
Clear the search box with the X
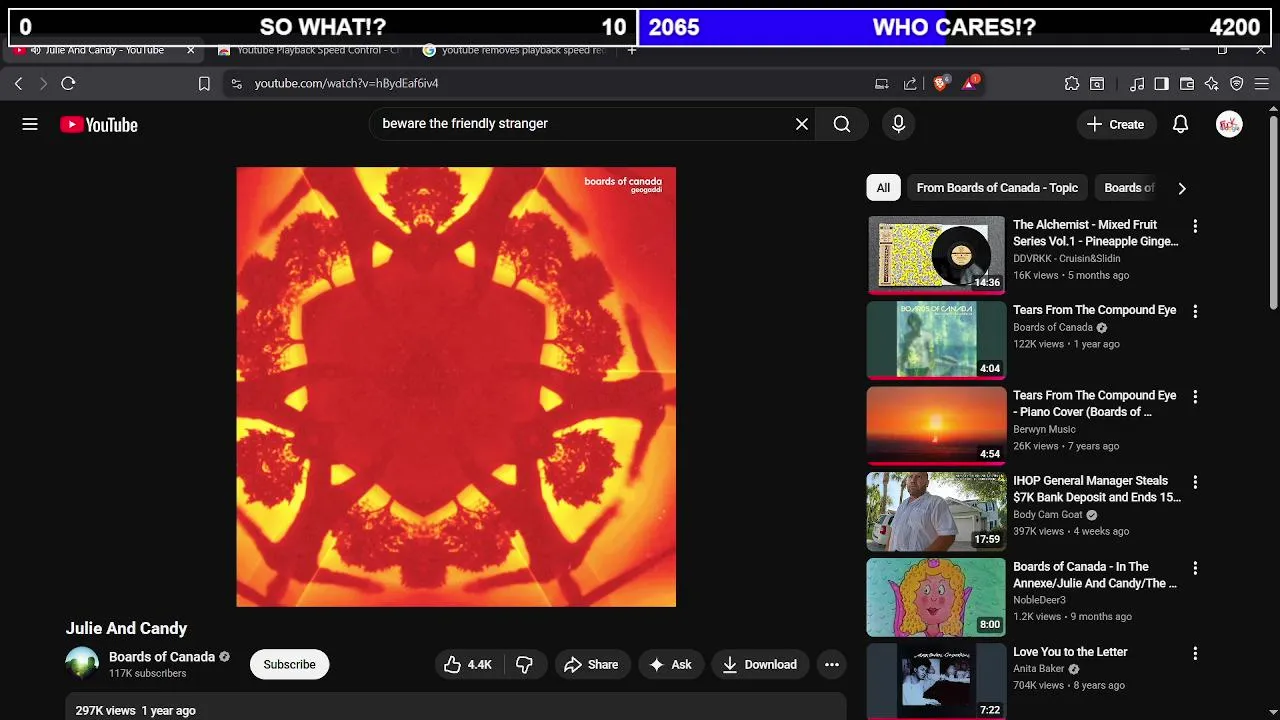point(802,124)
